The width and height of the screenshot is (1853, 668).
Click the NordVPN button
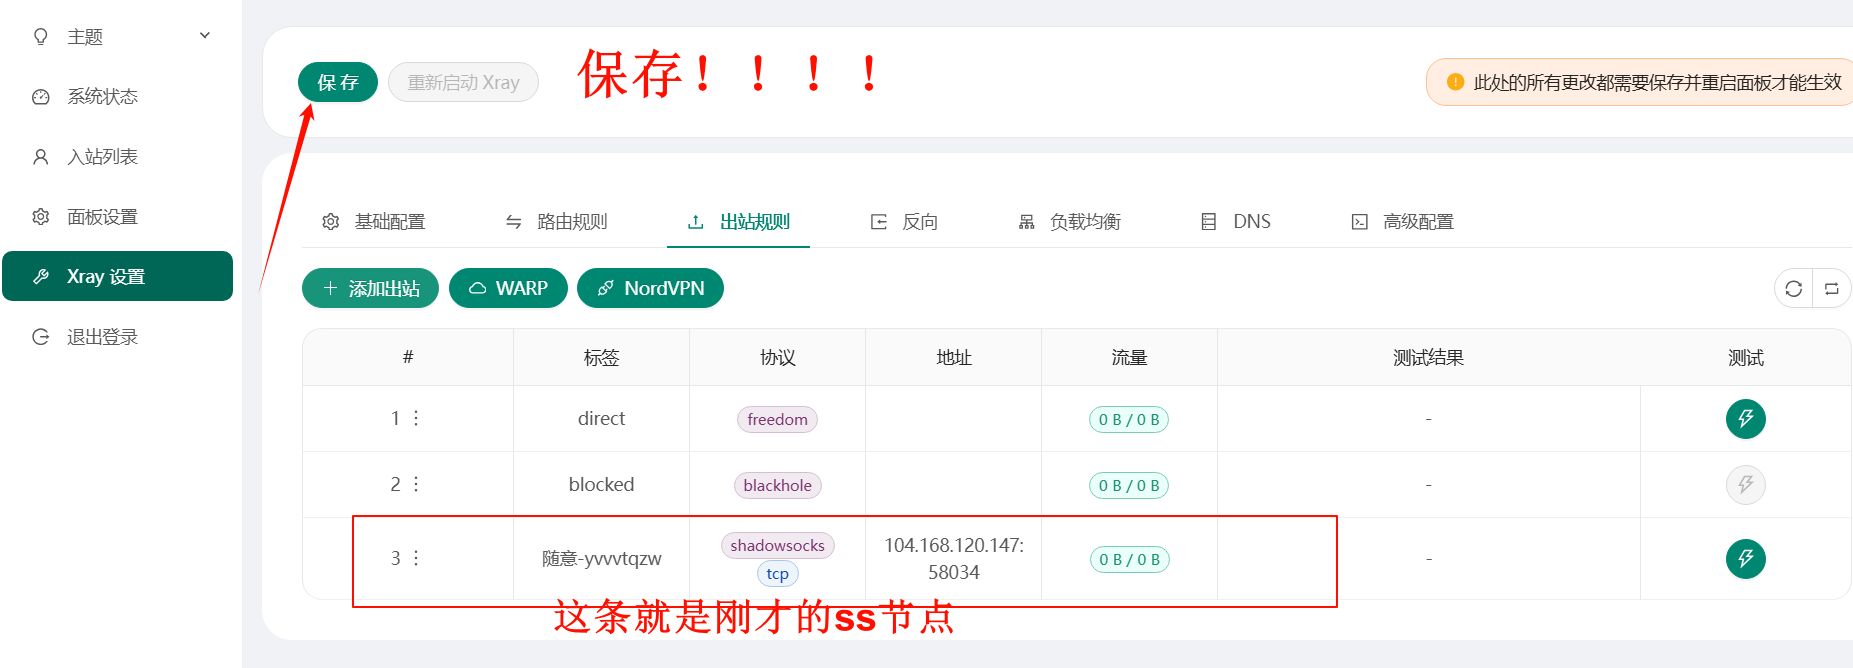pos(650,288)
